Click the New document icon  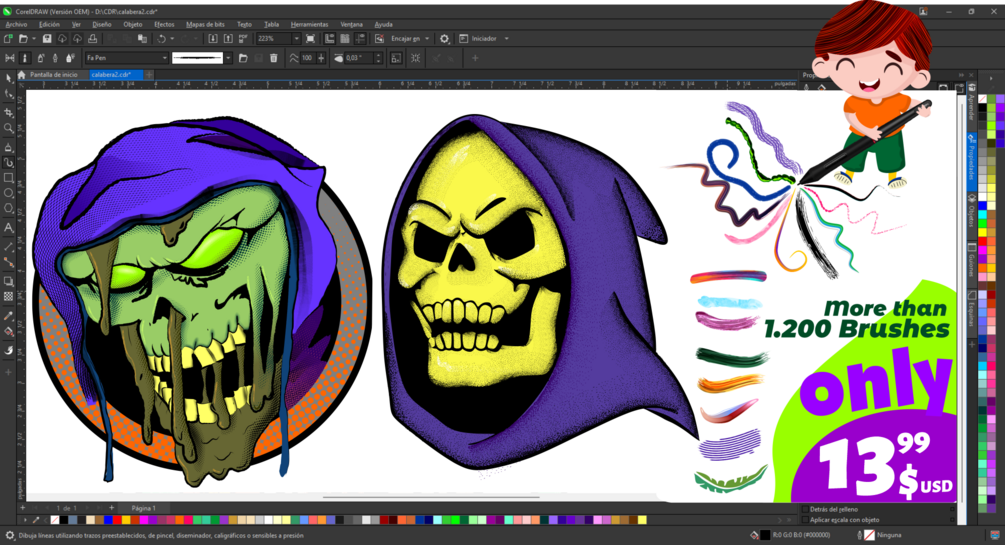[8, 39]
